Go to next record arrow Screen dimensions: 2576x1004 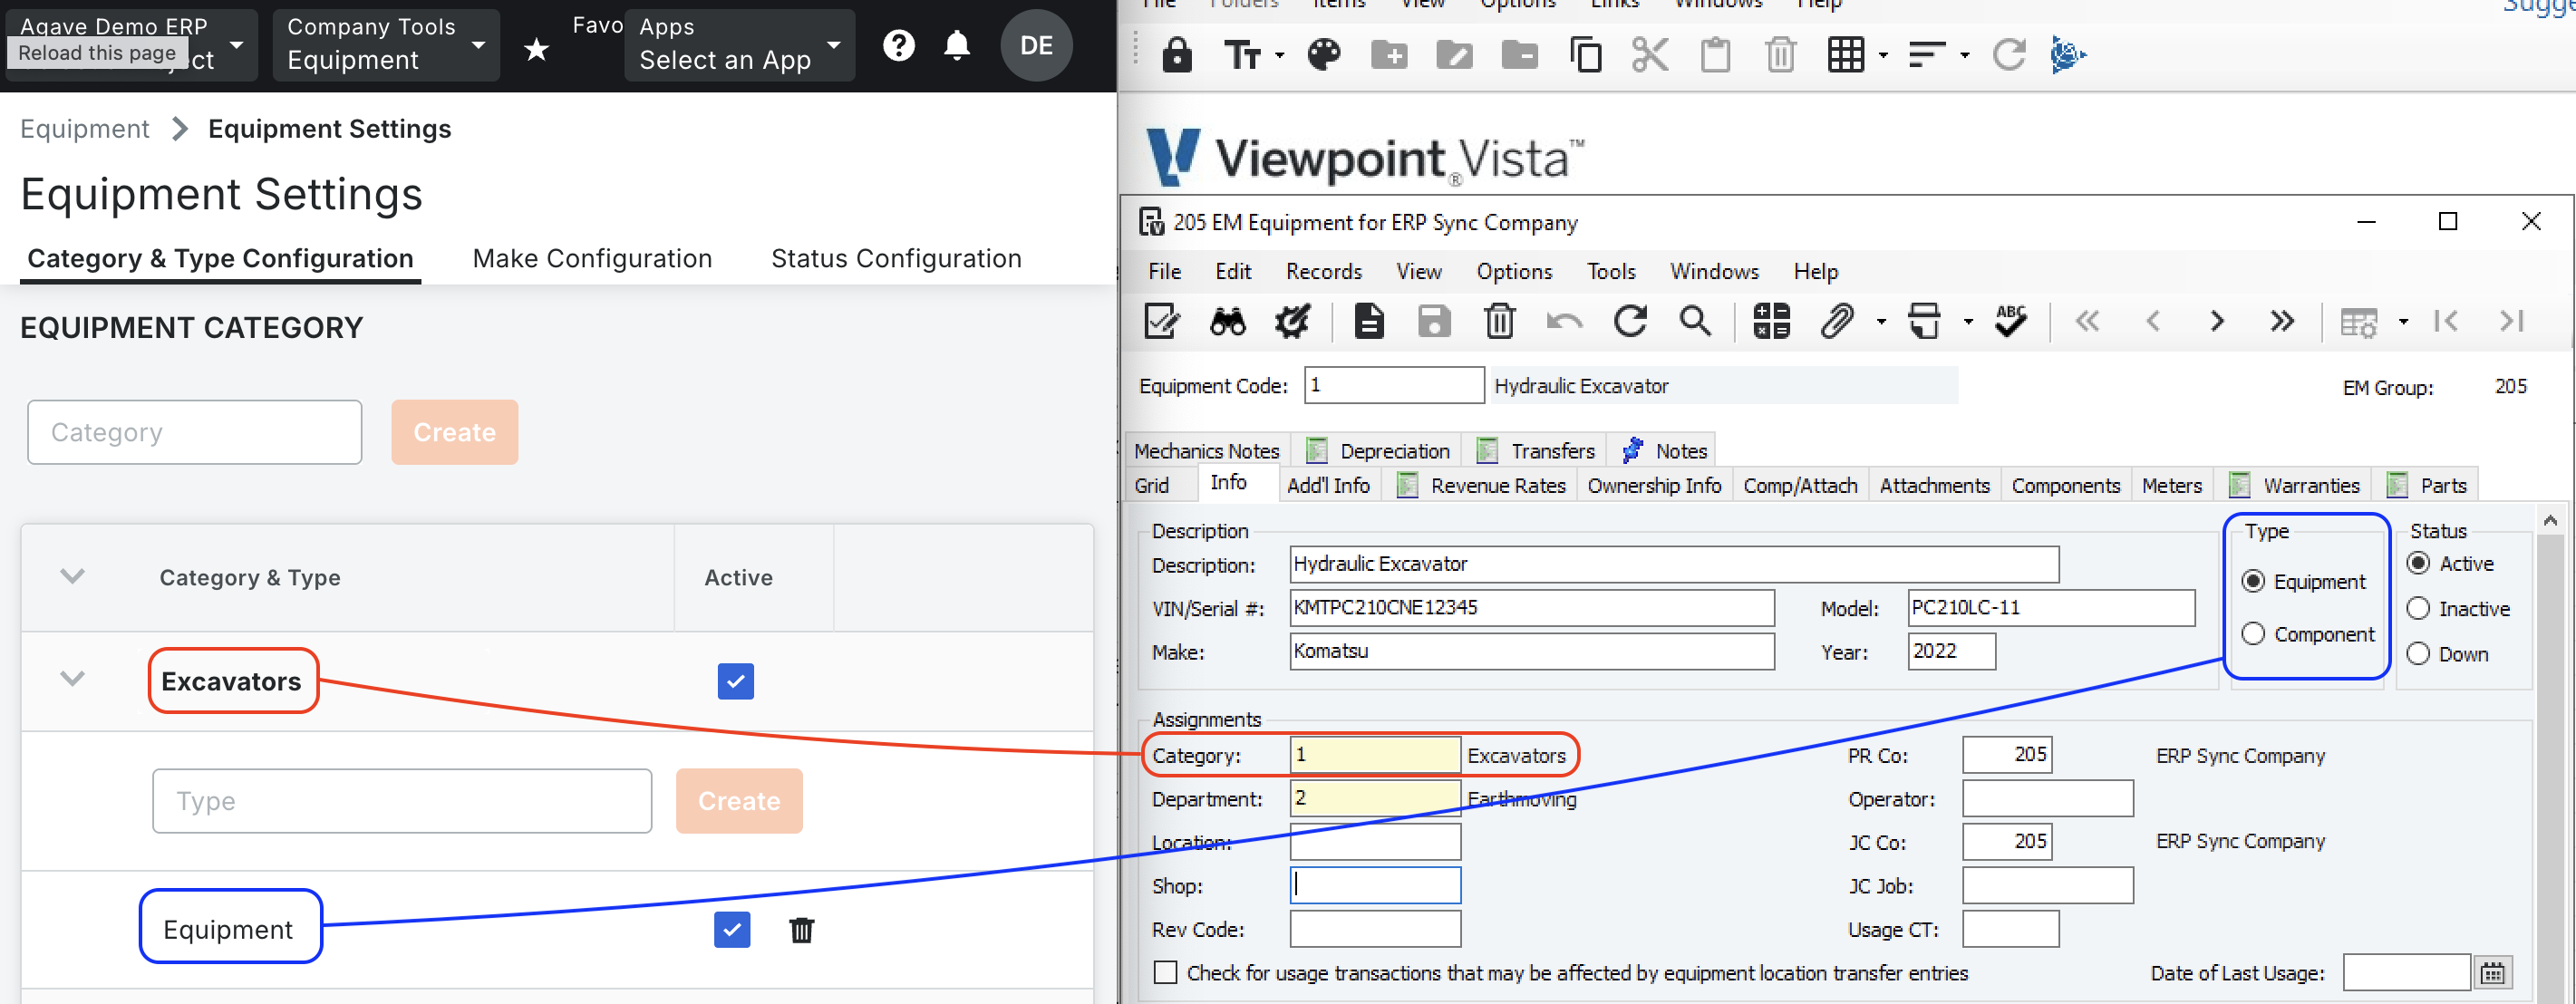(2217, 322)
